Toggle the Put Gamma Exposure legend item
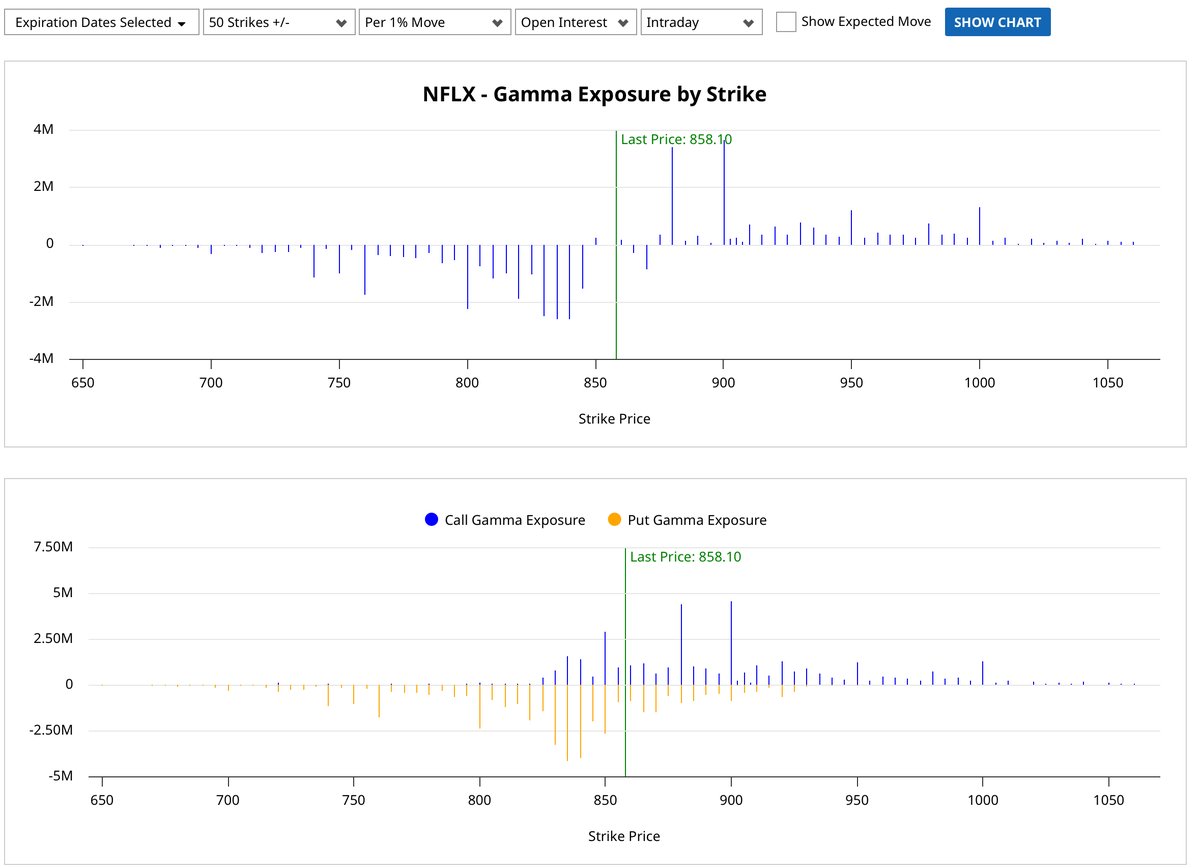This screenshot has width=1200, height=868. click(687, 520)
